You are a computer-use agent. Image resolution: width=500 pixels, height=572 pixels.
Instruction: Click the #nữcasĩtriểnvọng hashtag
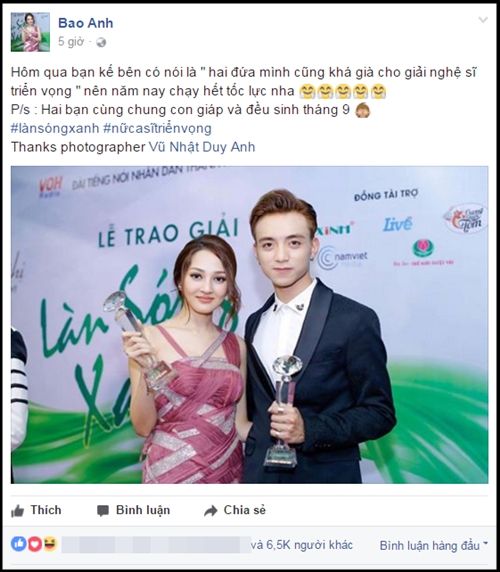coord(158,128)
